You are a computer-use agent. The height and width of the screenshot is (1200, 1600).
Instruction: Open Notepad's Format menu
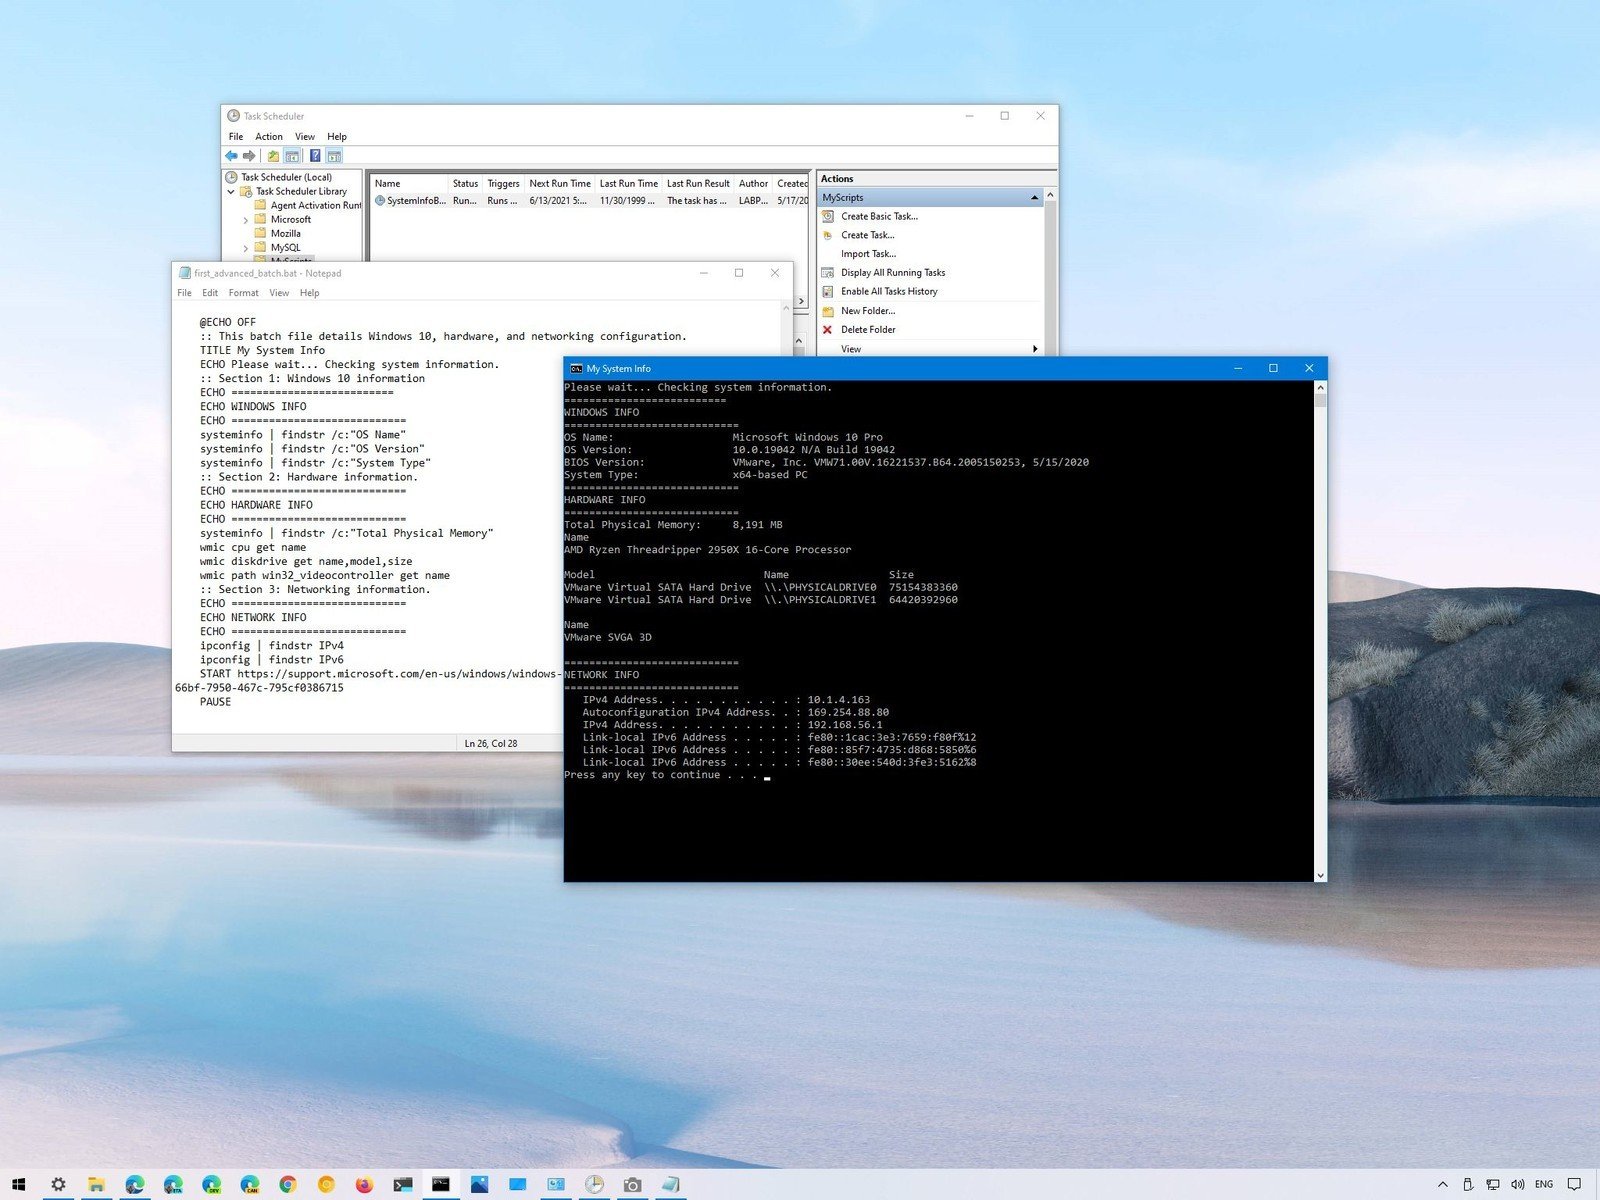click(242, 292)
